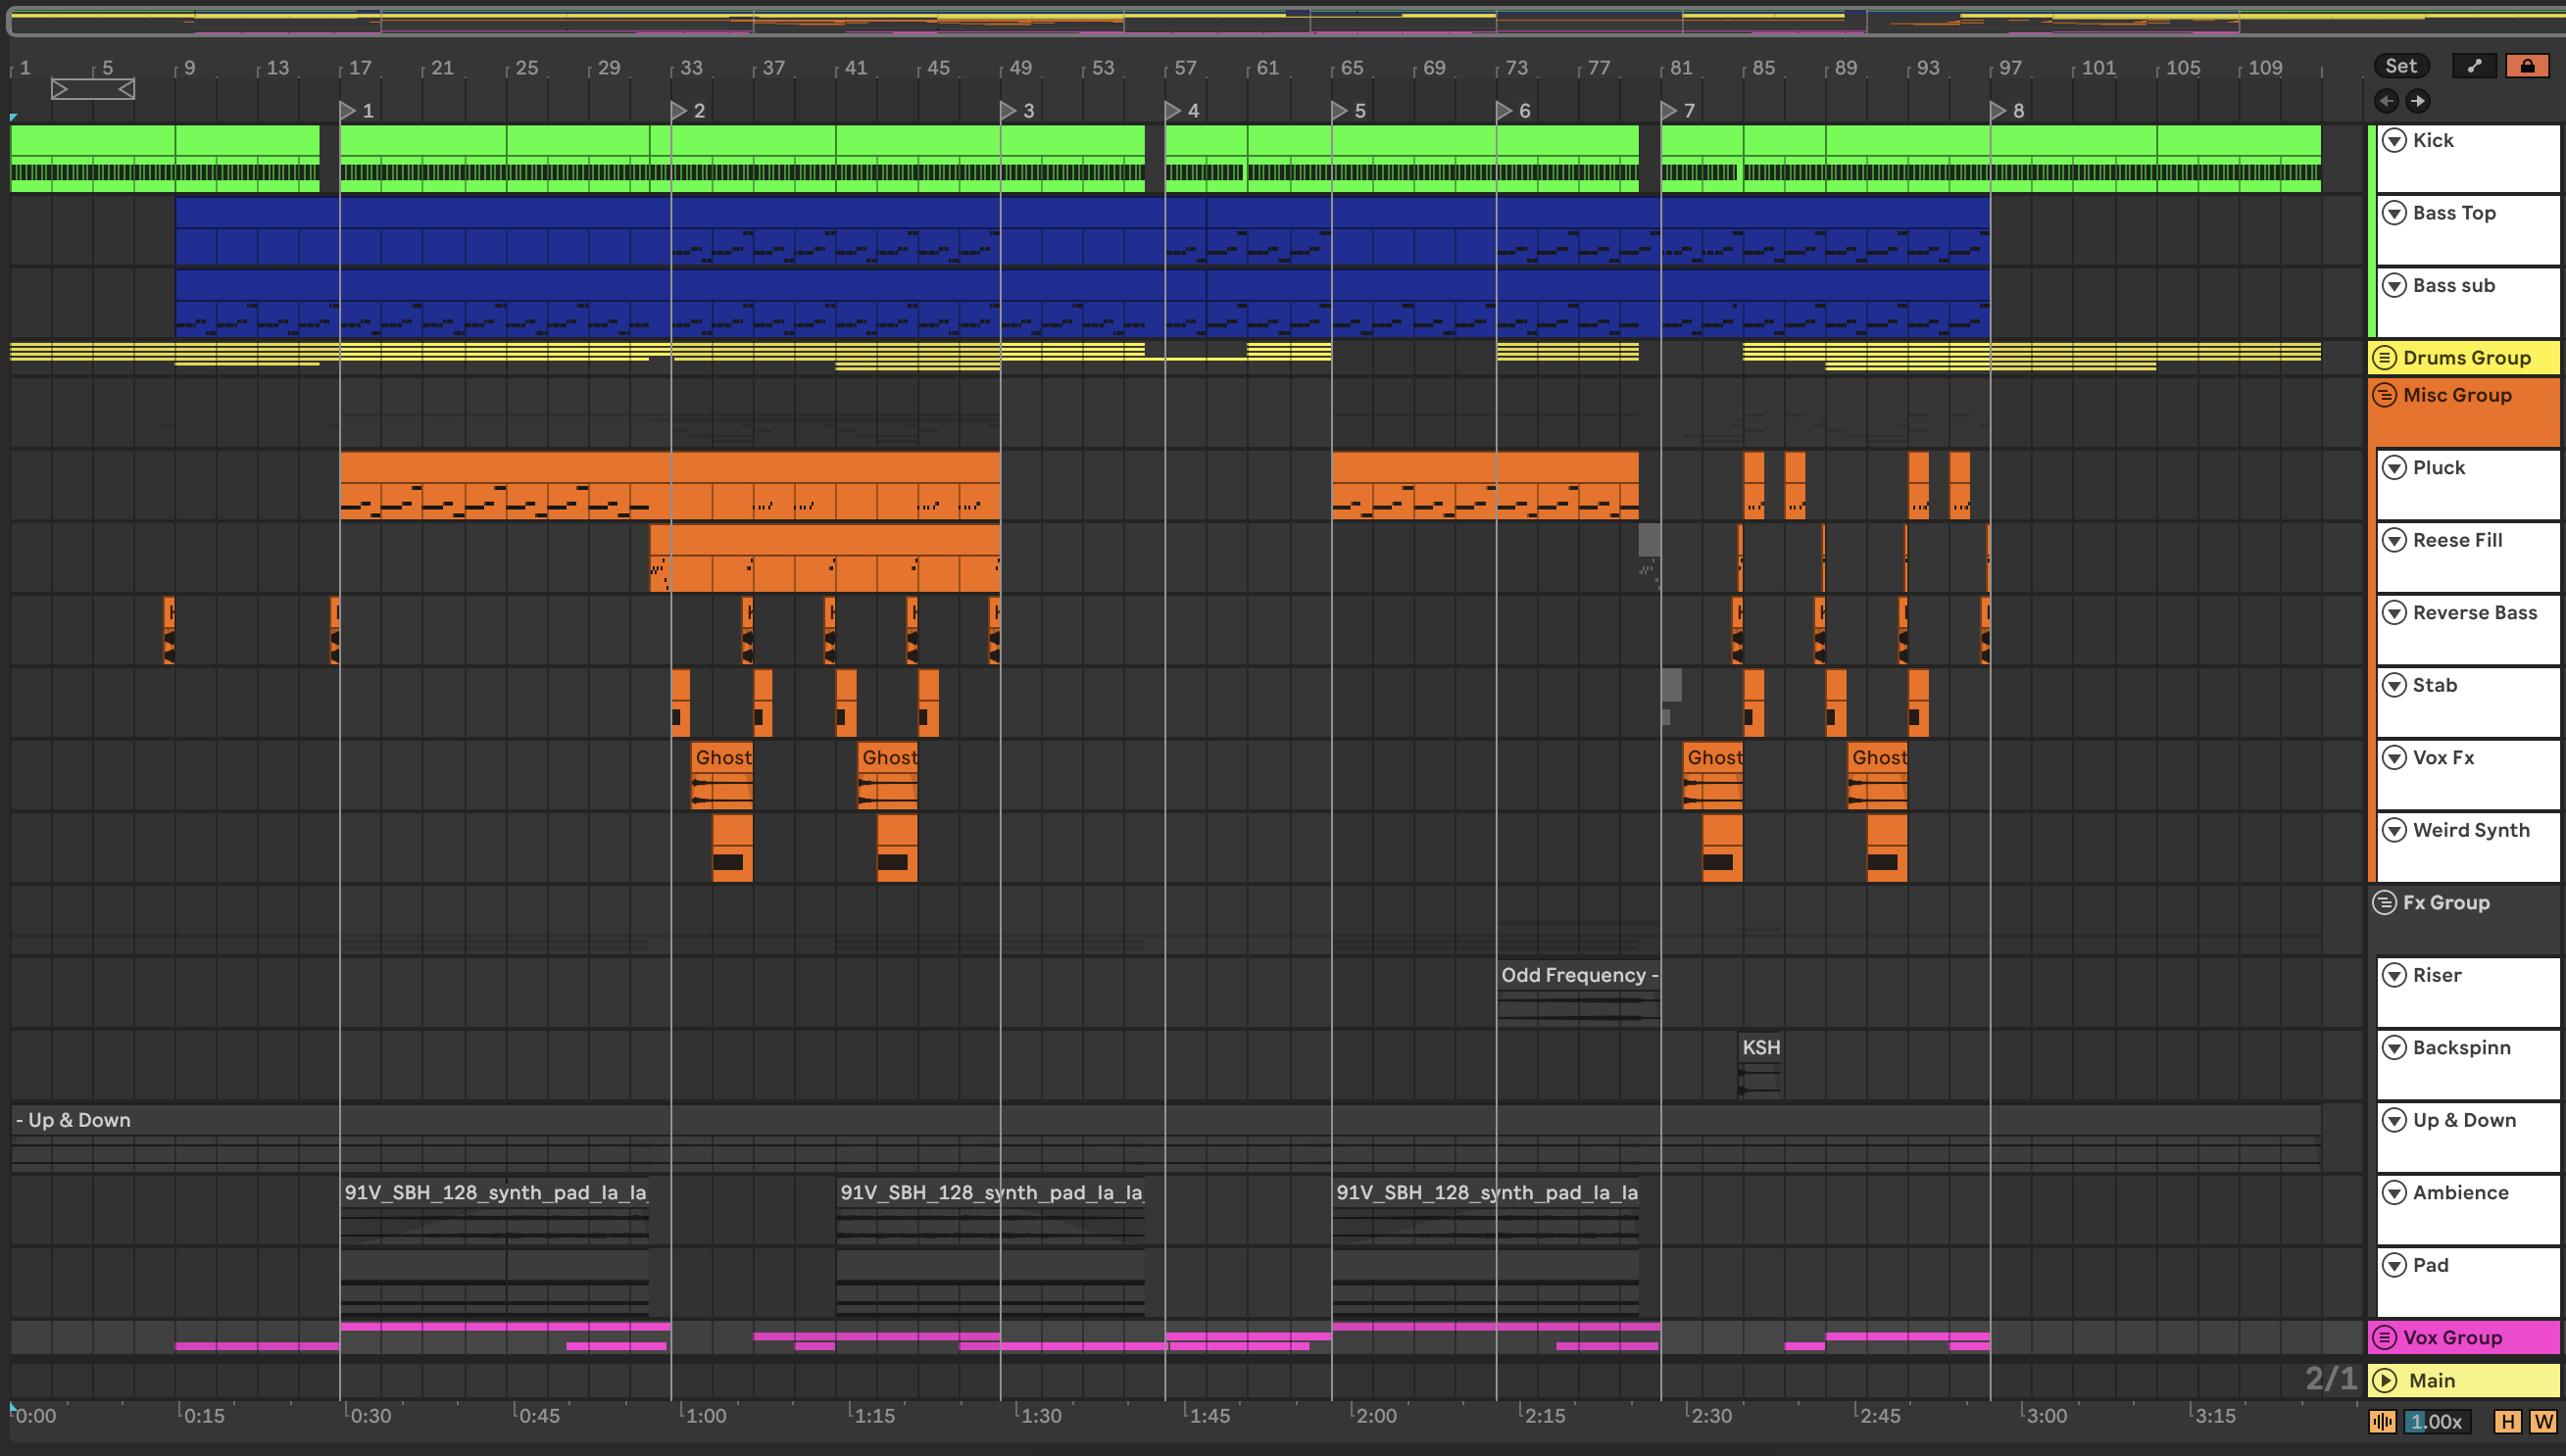Jump to previous locator arrow
The height and width of the screenshot is (1456, 2566).
pyautogui.click(x=2386, y=101)
